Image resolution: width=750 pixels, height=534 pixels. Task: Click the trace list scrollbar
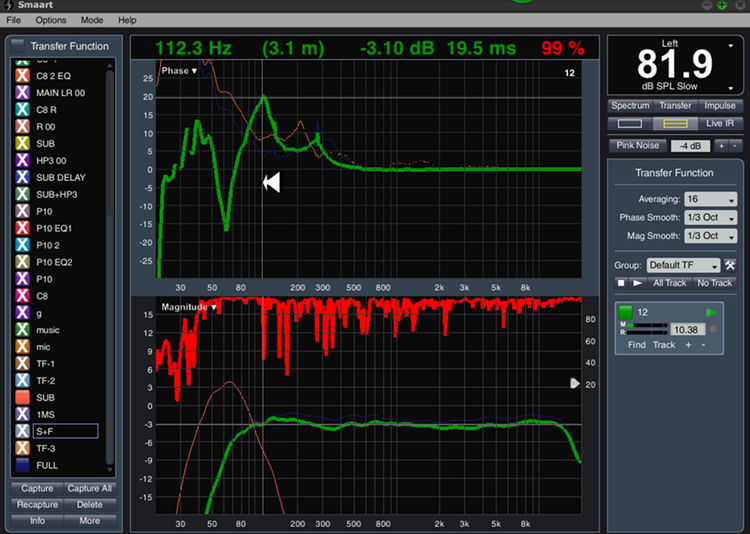110,268
